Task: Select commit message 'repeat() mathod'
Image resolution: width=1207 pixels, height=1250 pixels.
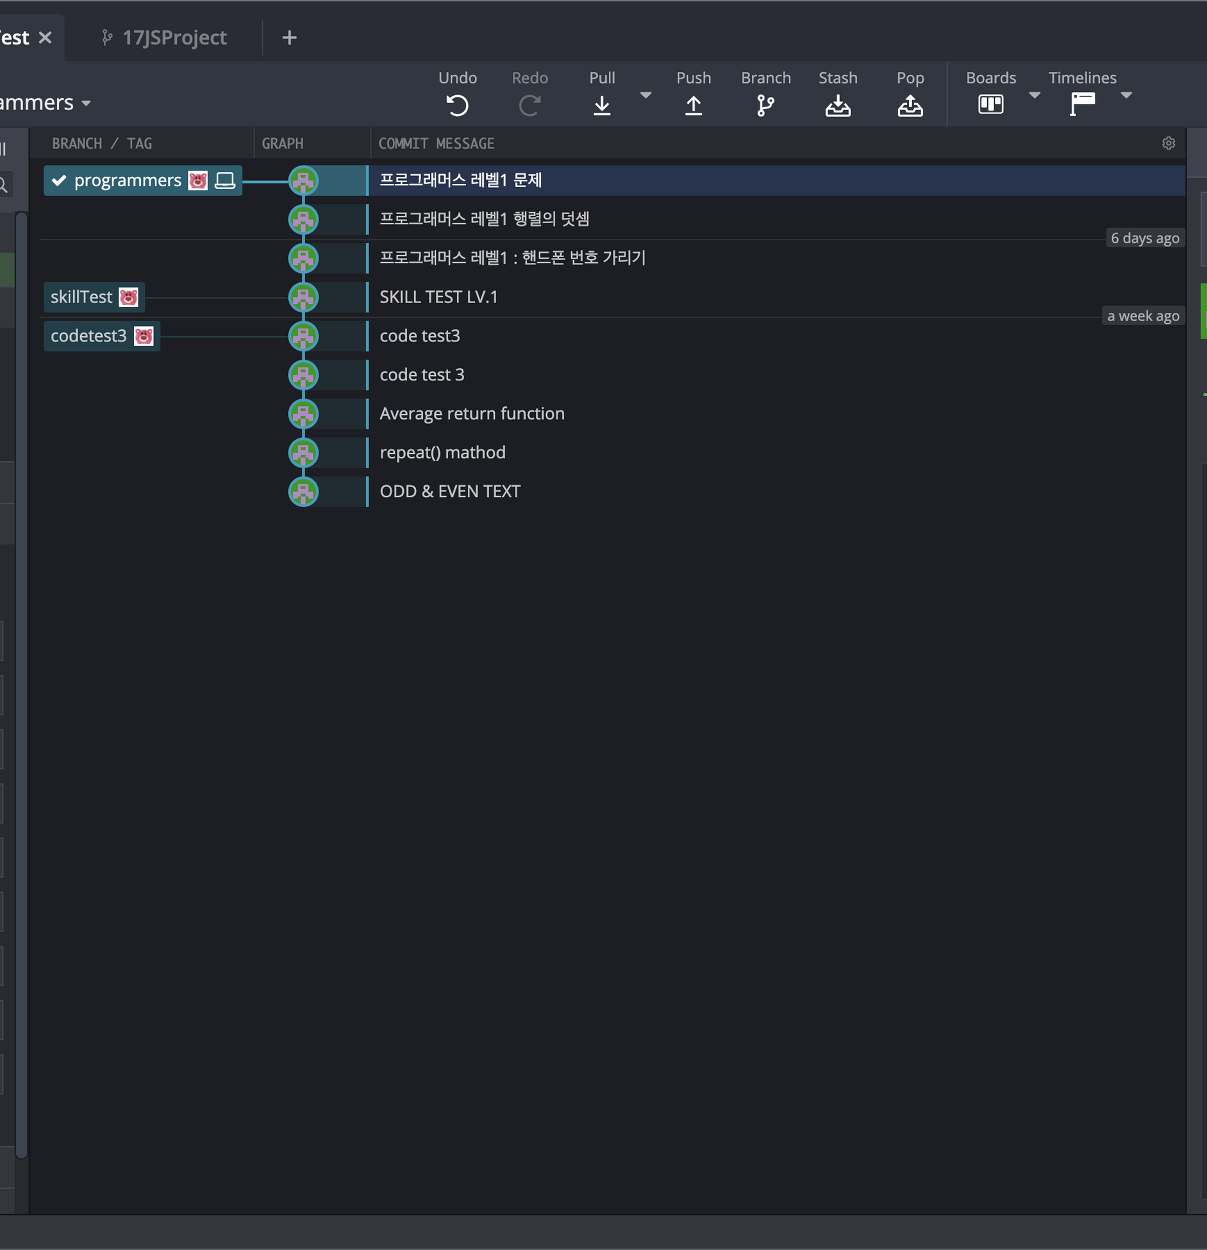Action: (443, 453)
